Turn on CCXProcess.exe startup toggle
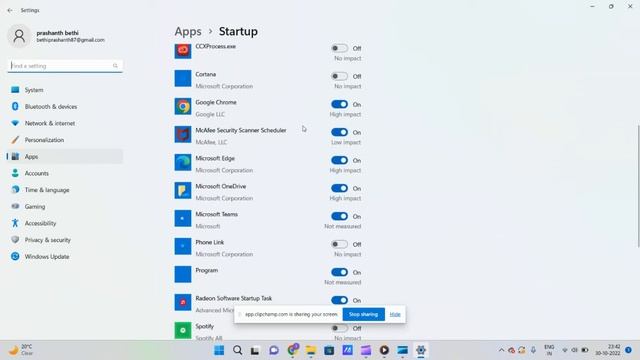This screenshot has height=360, width=640. (x=339, y=48)
